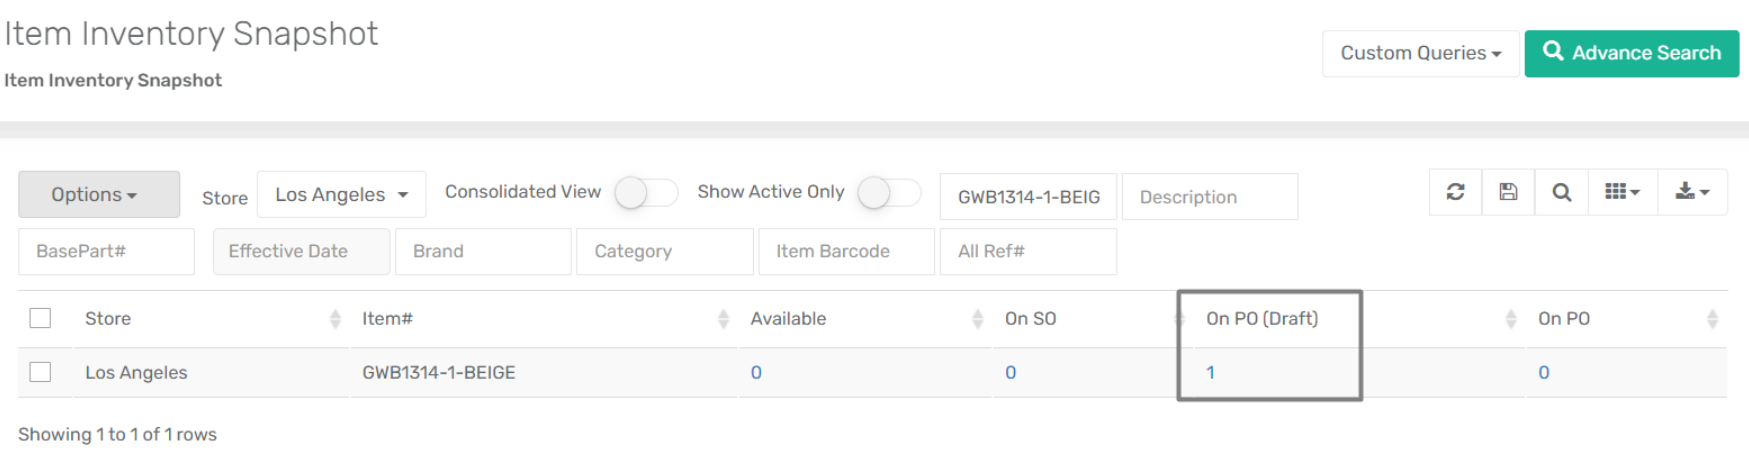Click the Available quantity 0 link
1749x458 pixels.
(756, 373)
